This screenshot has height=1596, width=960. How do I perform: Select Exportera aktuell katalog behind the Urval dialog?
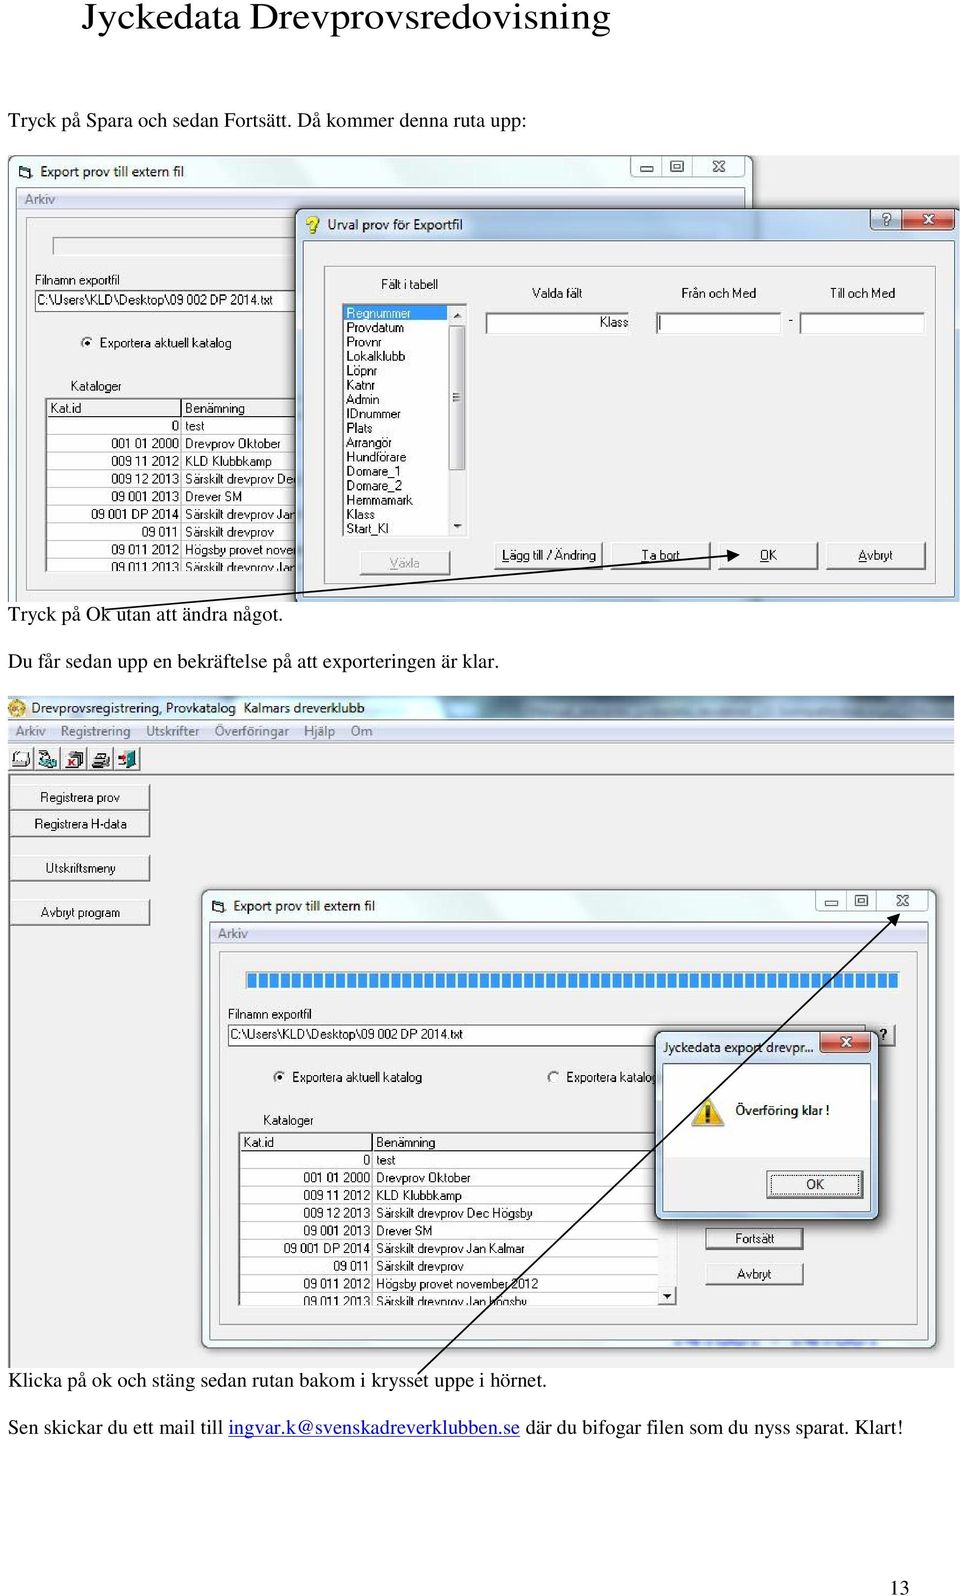(x=86, y=343)
